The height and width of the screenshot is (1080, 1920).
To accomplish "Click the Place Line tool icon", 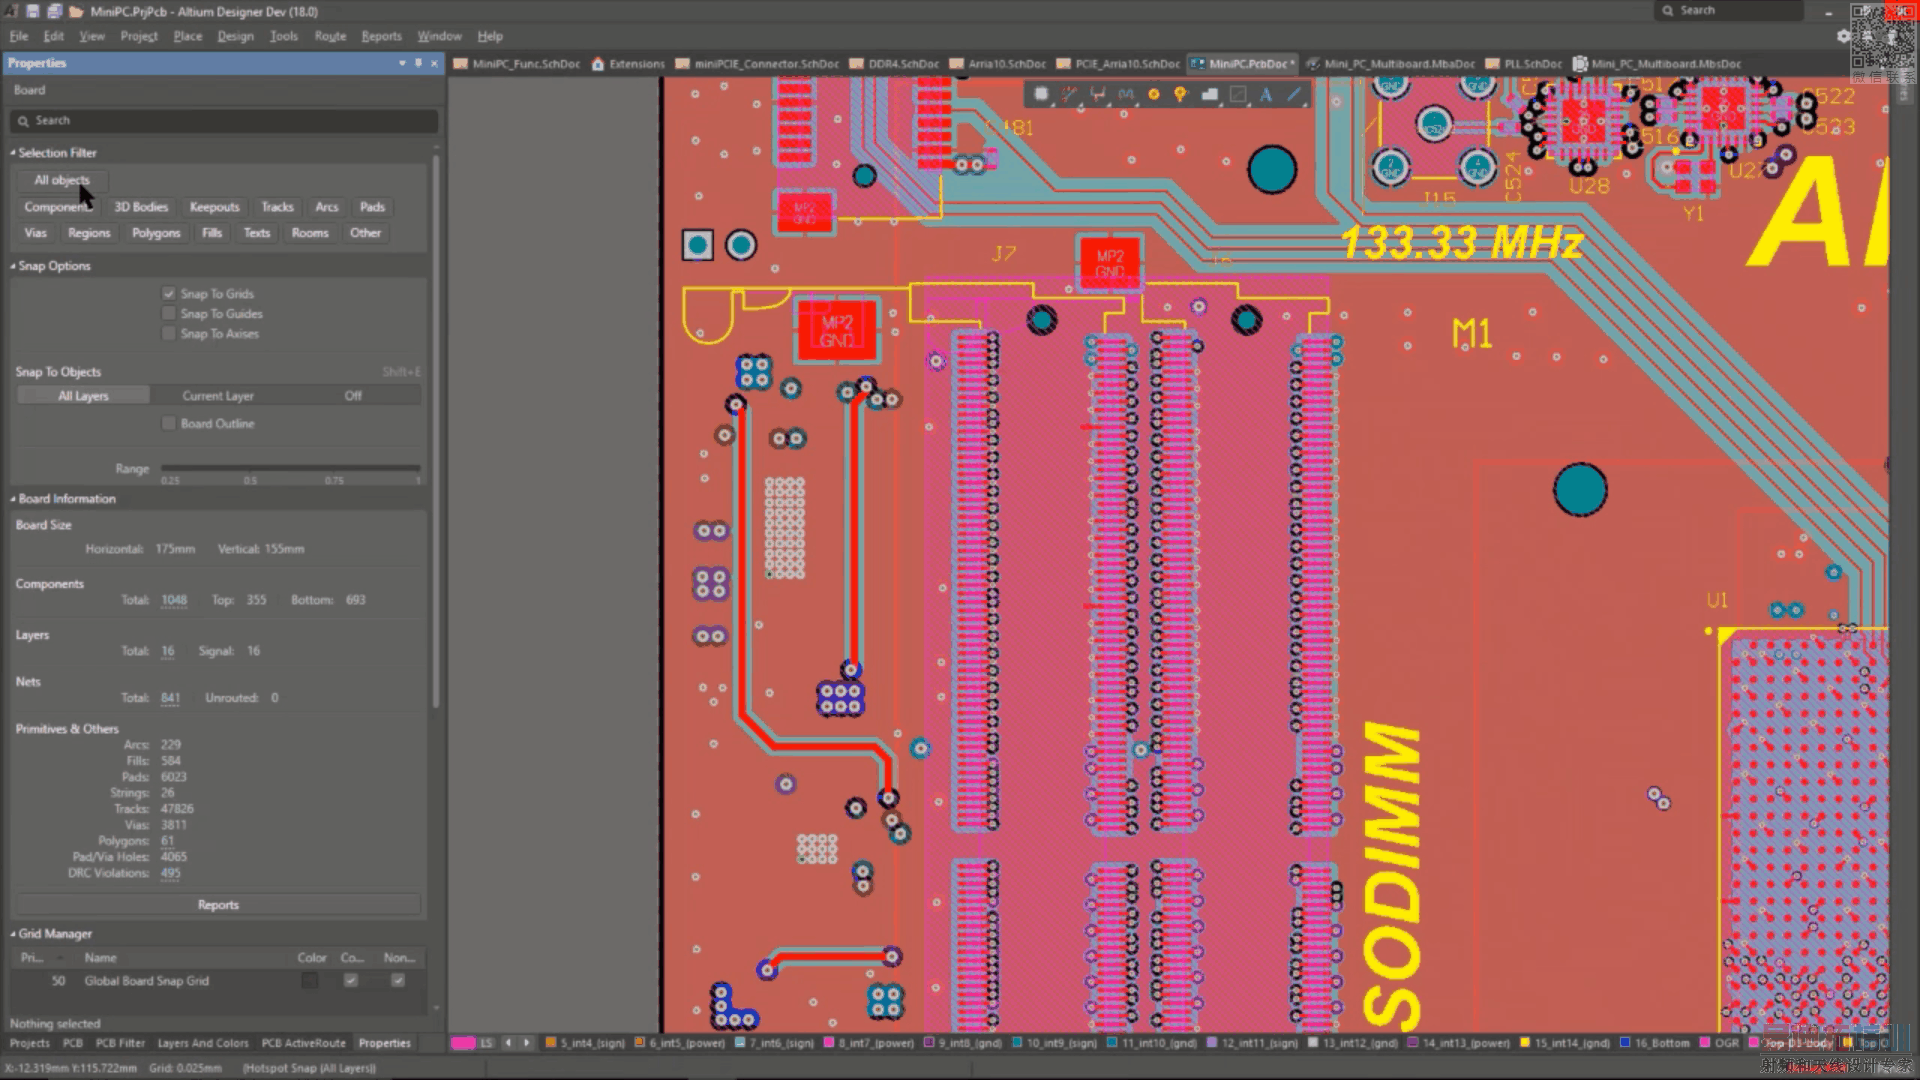I will [x=1294, y=95].
